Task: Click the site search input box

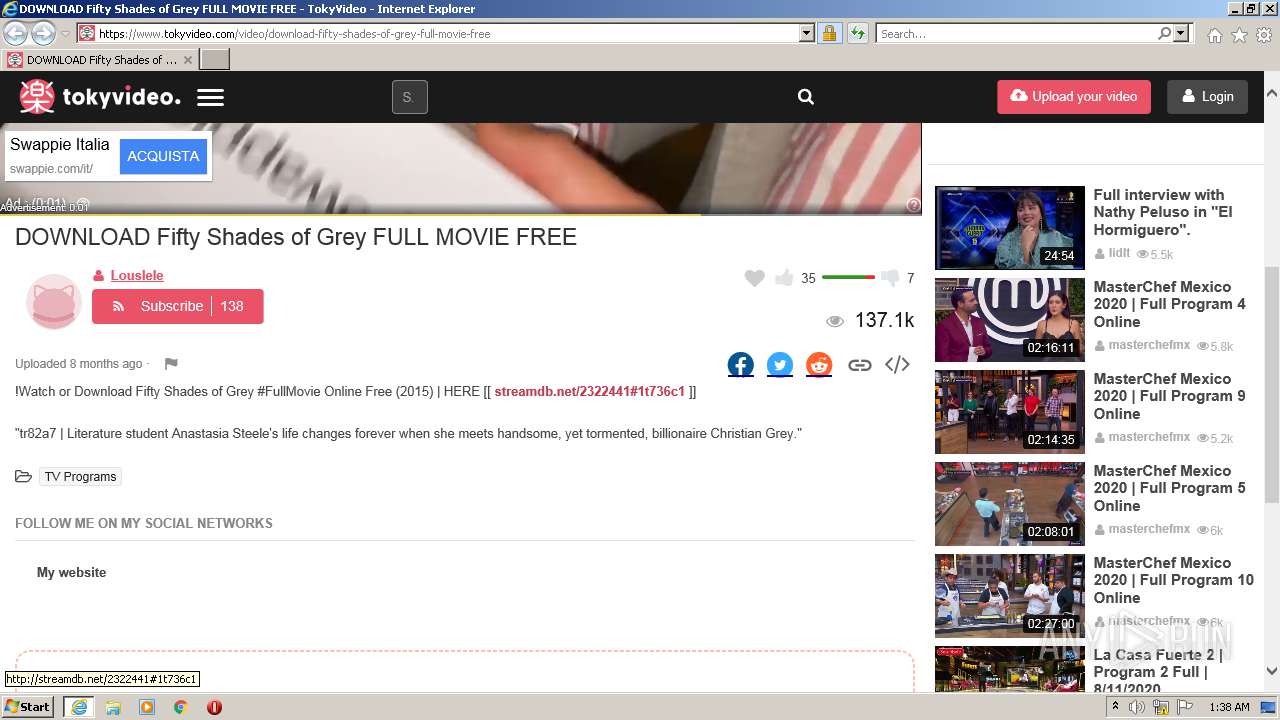Action: (409, 97)
